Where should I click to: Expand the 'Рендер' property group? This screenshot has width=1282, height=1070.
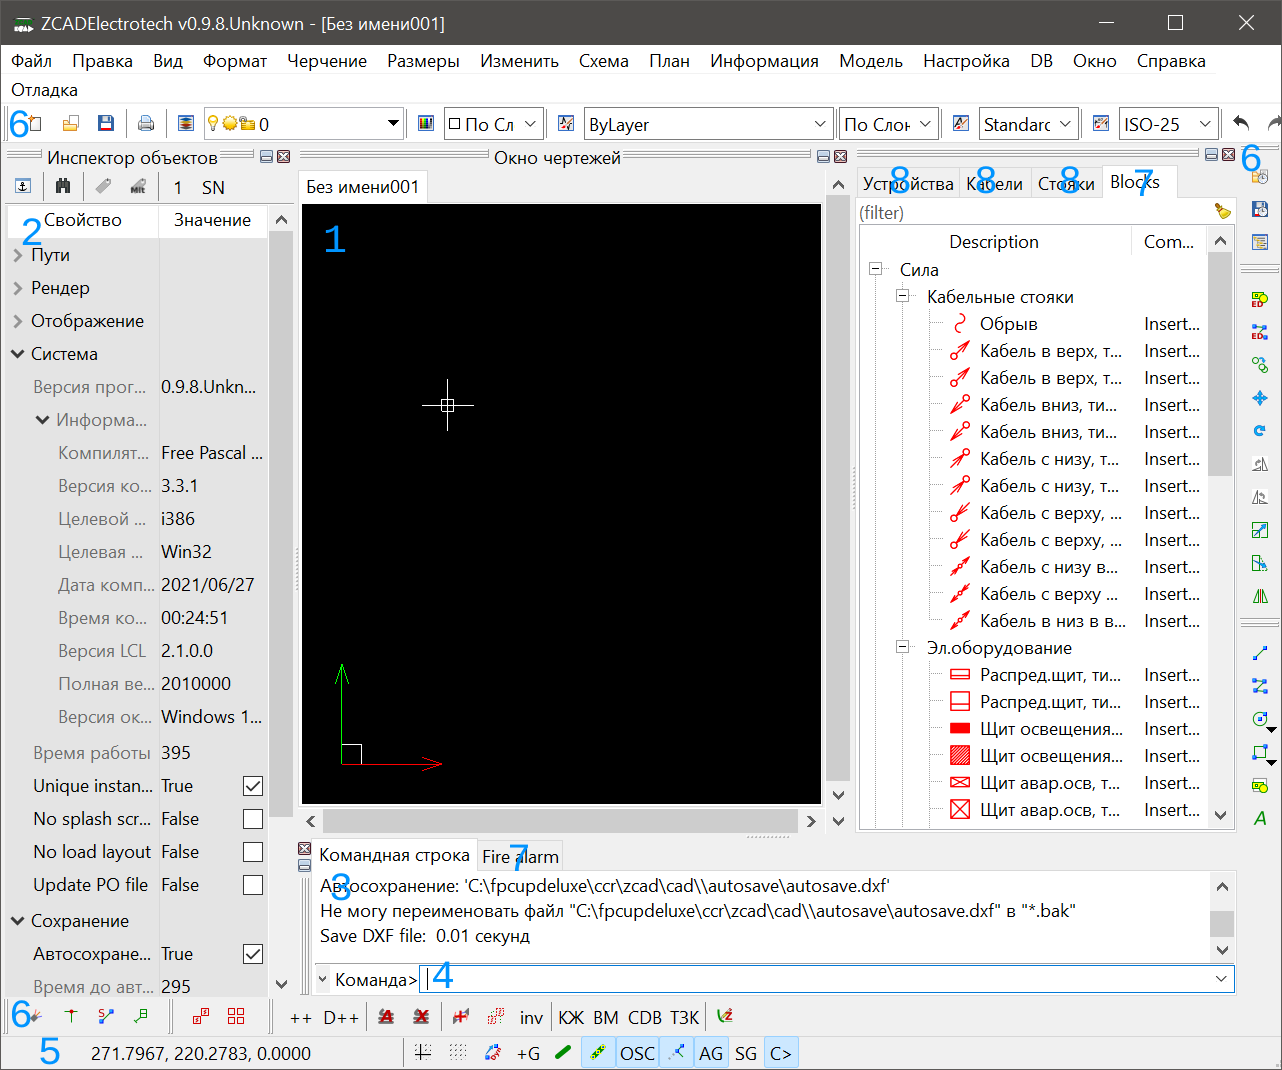[x=18, y=288]
